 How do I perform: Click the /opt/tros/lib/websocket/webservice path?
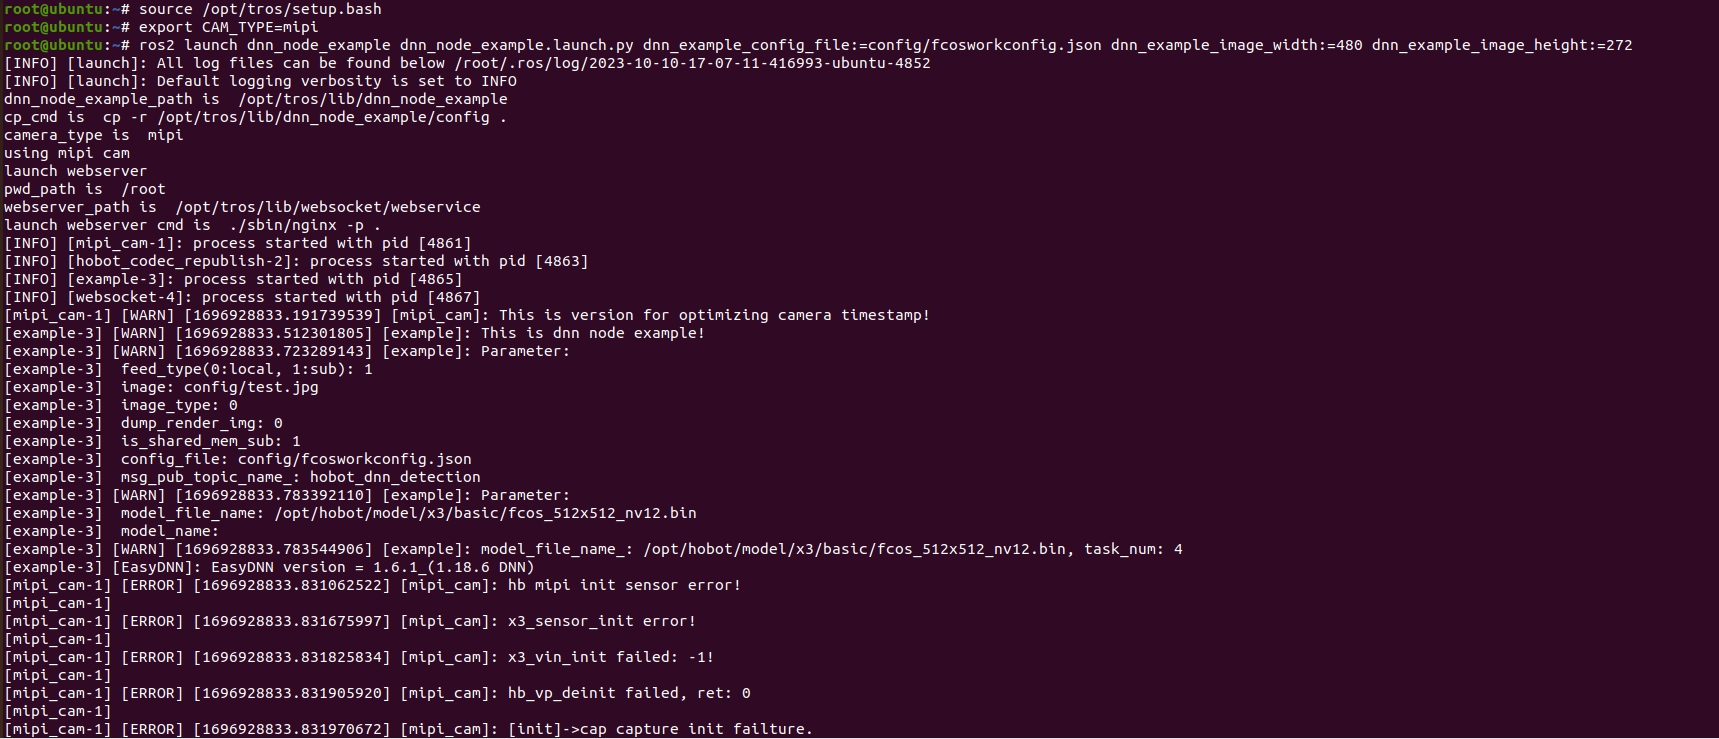click(328, 207)
